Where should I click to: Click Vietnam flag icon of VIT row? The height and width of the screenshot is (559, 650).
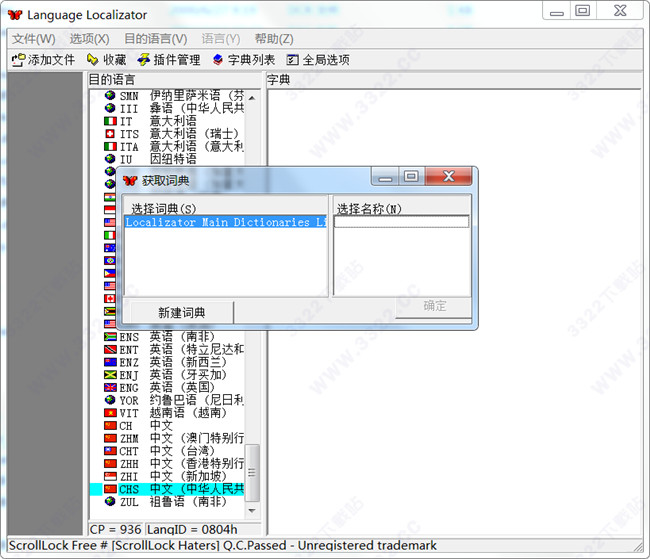110,413
